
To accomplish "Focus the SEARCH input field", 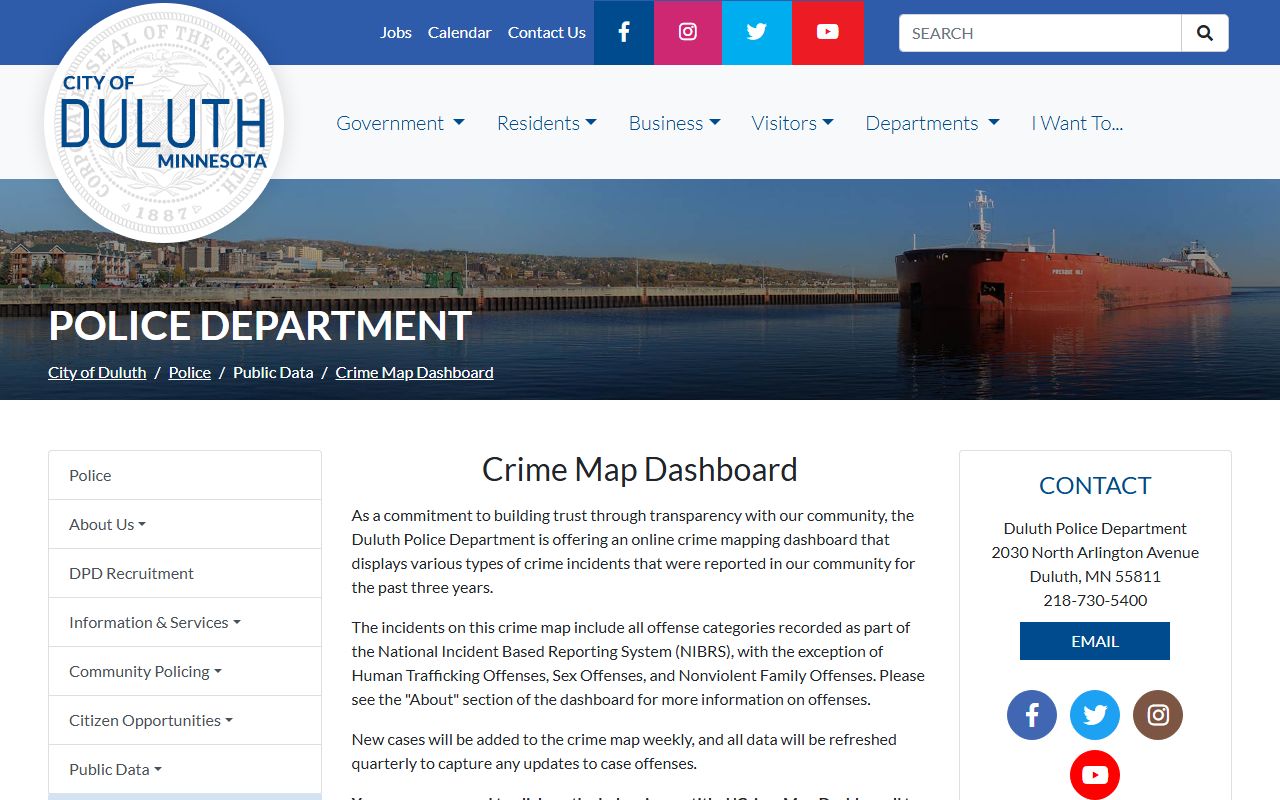I will point(1040,33).
